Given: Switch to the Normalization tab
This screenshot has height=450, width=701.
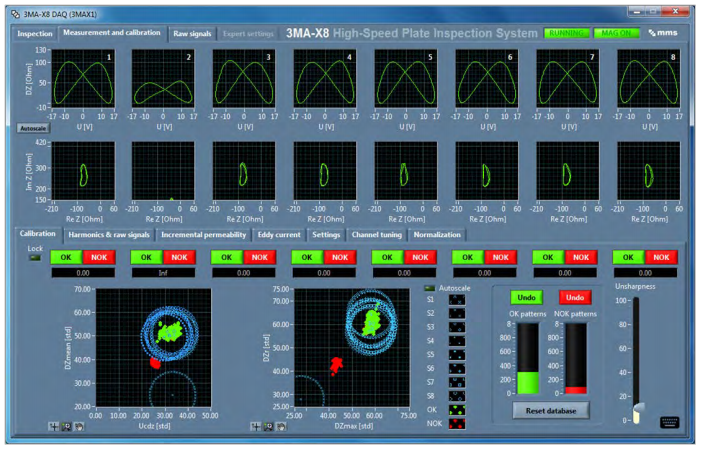Looking at the screenshot, I should [x=437, y=235].
